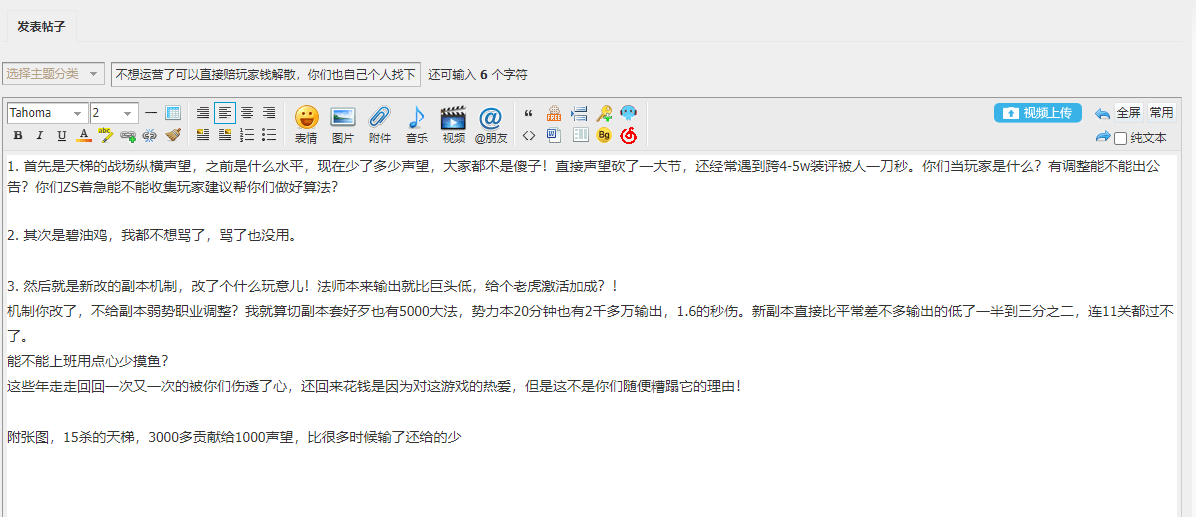This screenshot has width=1196, height=517.
Task: Mention a friend with @朋友
Action: (490, 124)
